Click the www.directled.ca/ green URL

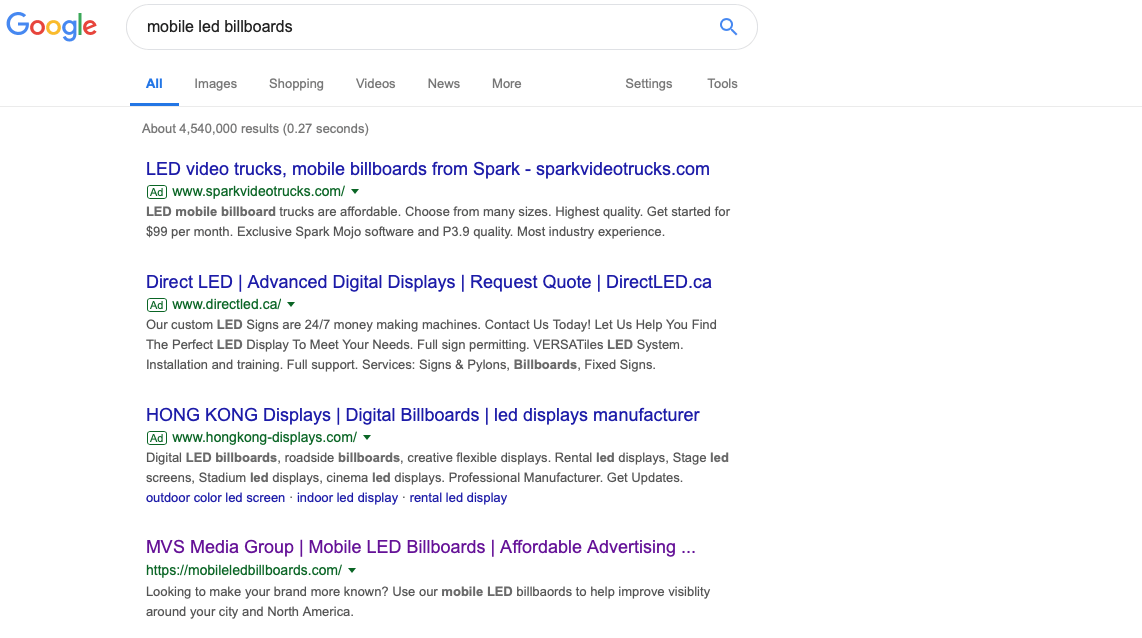tap(227, 304)
